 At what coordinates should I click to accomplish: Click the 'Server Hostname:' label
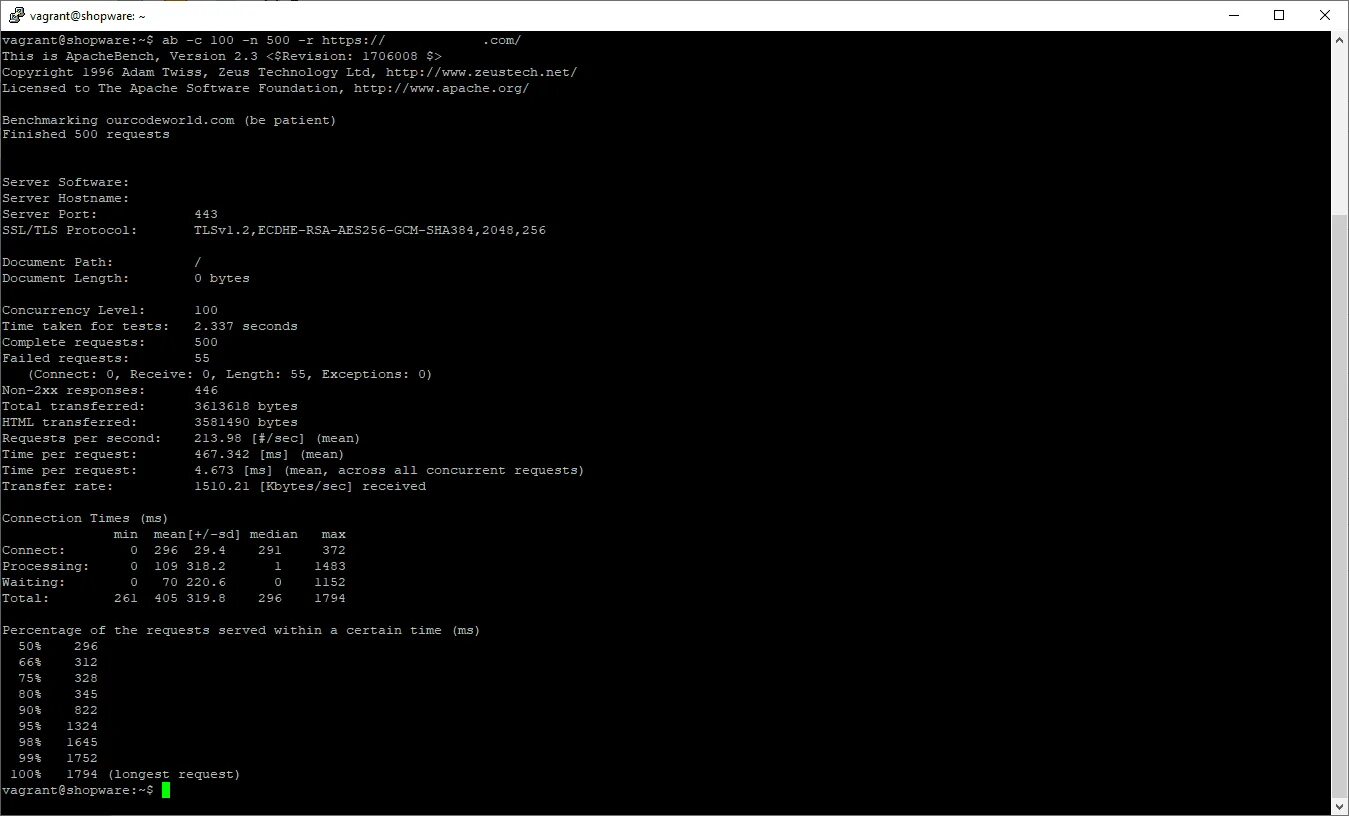point(66,198)
